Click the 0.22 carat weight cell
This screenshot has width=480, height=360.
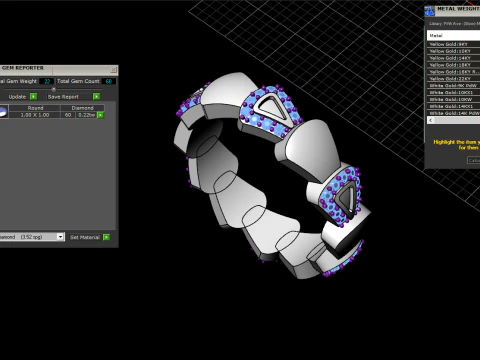tap(86, 115)
